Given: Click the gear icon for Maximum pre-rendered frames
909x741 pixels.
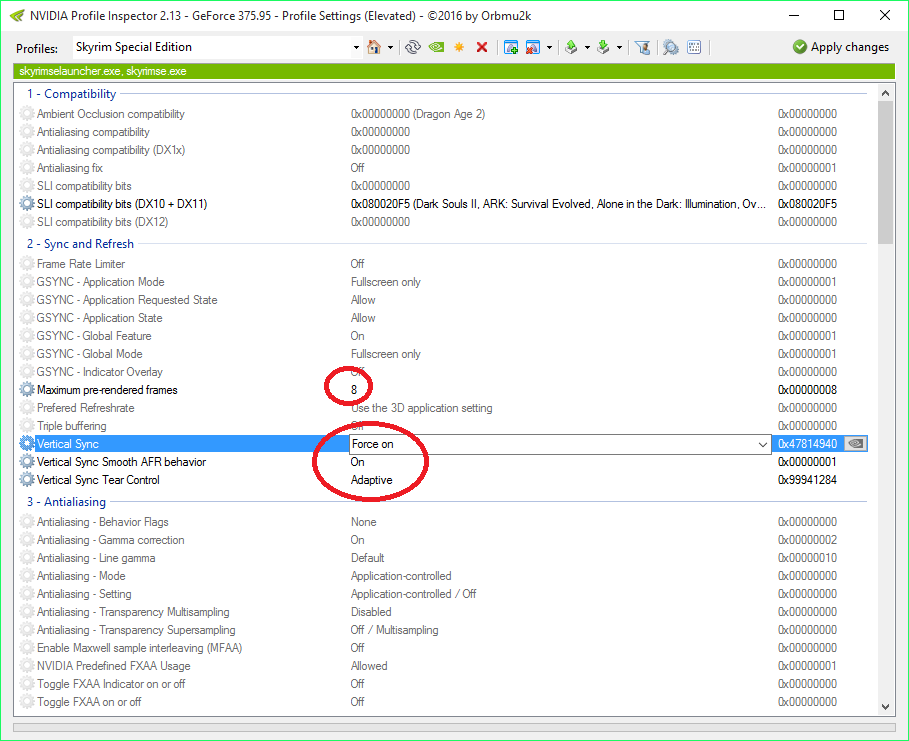Looking at the screenshot, I should [x=27, y=390].
